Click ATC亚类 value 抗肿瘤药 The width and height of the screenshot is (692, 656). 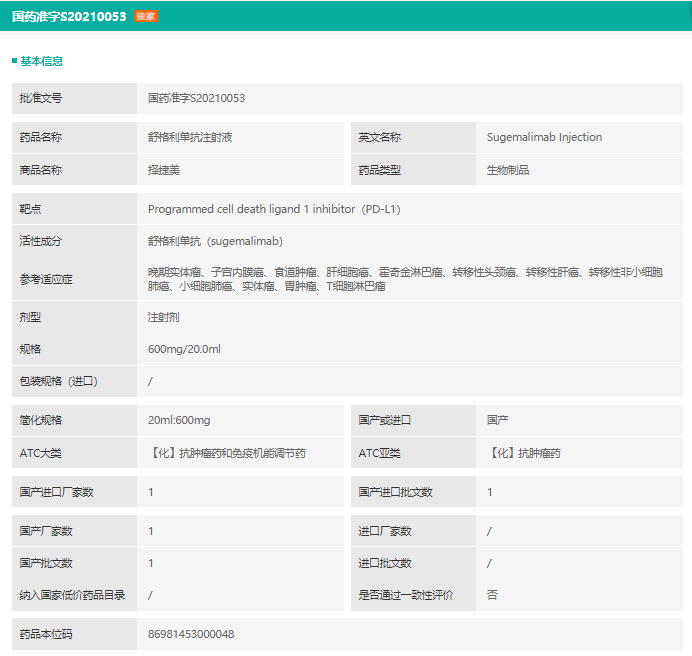point(524,453)
